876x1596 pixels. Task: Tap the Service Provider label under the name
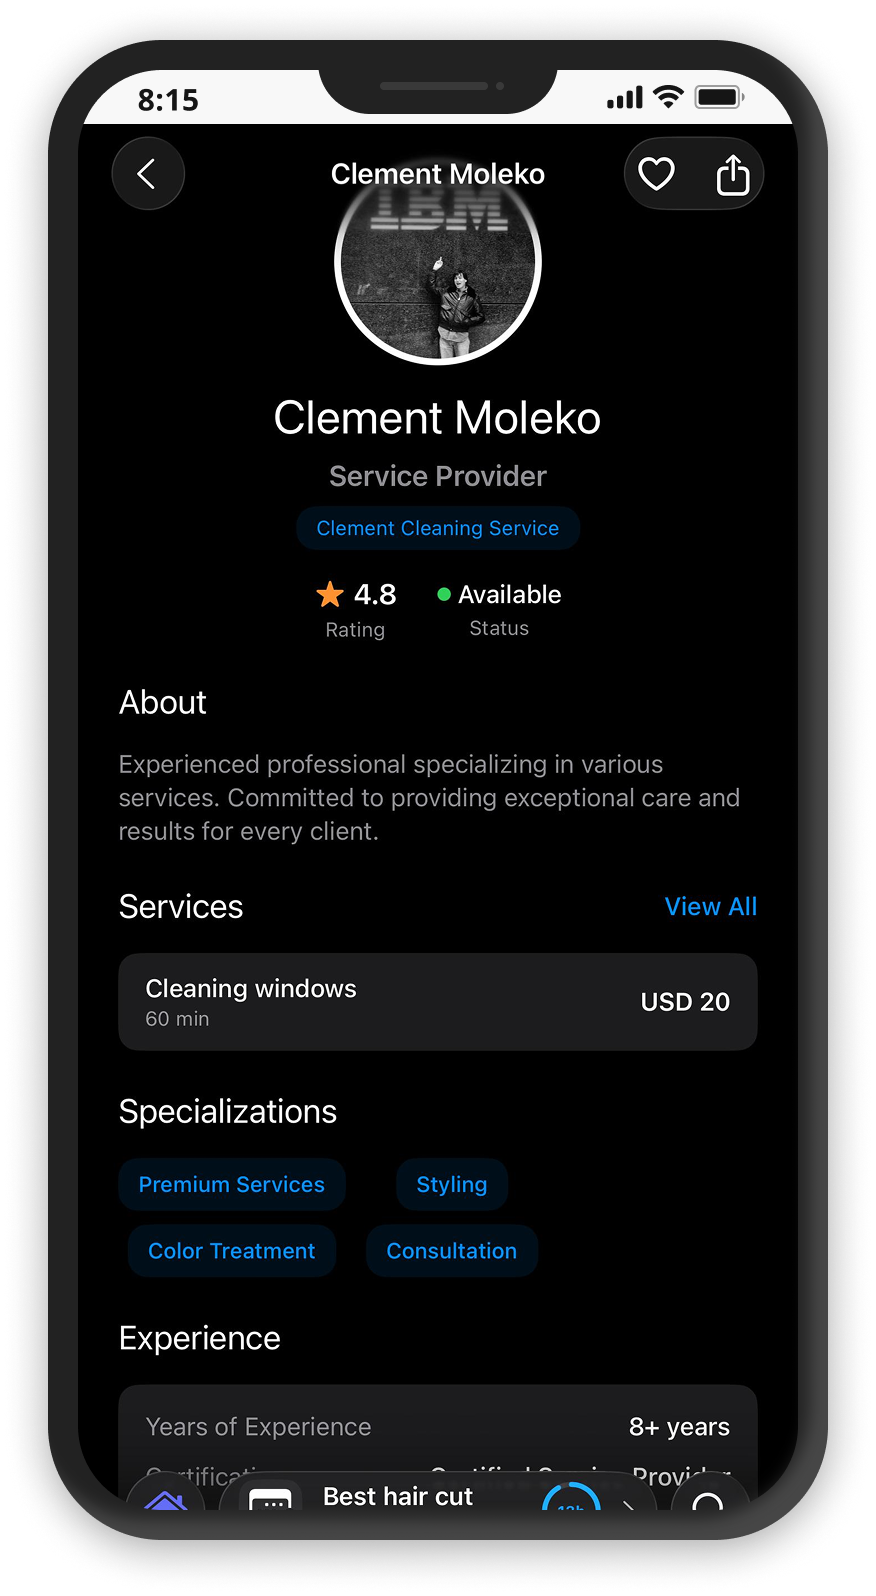point(438,476)
